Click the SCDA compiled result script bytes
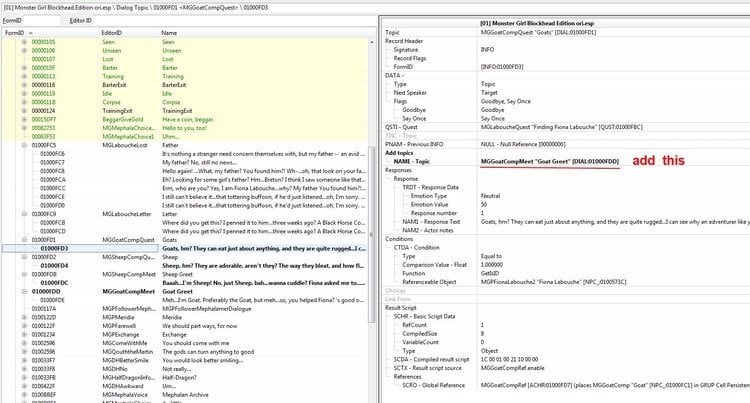750x403 pixels. point(509,359)
